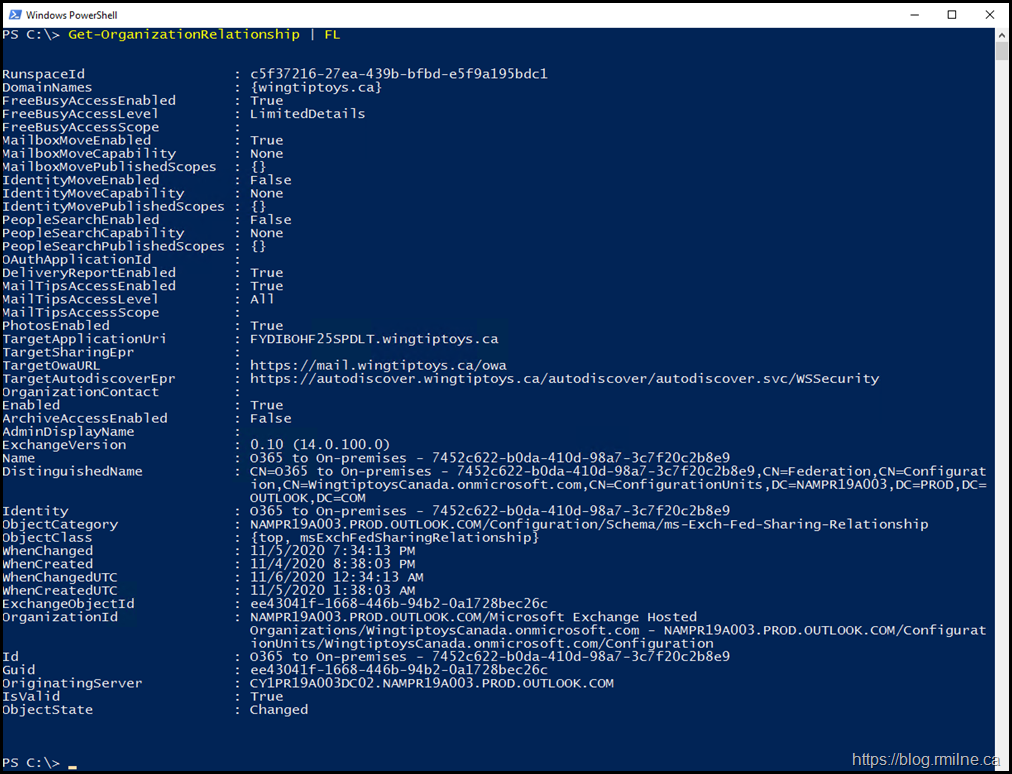Place cursor at the bottom PS C:\> prompt
This screenshot has height=774, width=1012.
coord(72,763)
